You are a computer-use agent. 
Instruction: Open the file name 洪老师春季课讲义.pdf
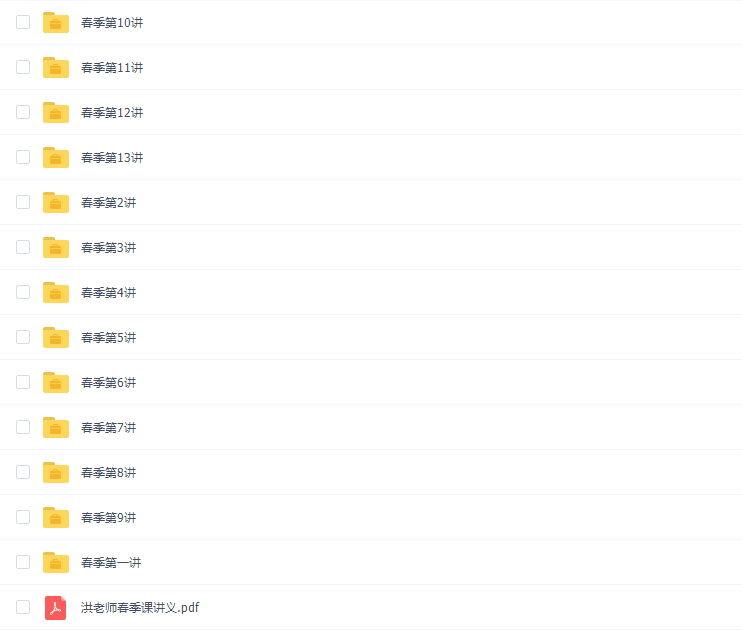point(140,607)
